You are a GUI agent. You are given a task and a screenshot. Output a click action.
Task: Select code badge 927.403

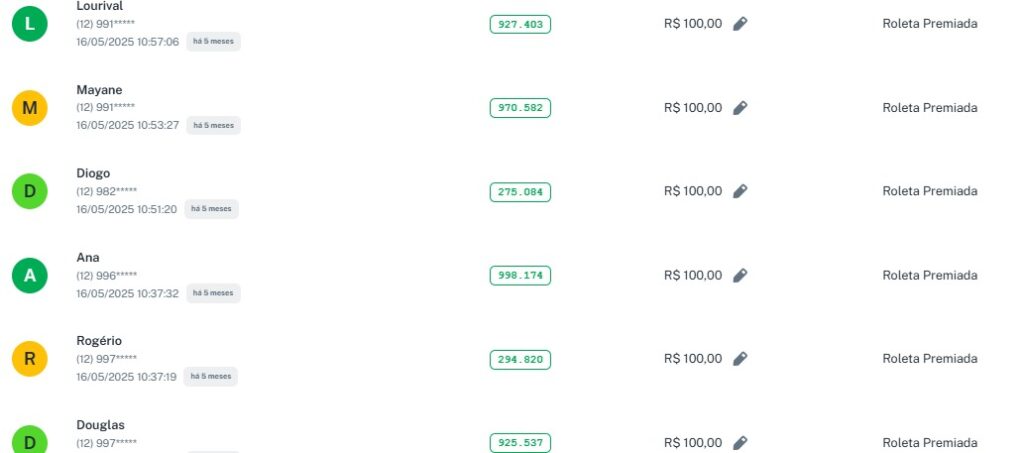click(x=520, y=24)
